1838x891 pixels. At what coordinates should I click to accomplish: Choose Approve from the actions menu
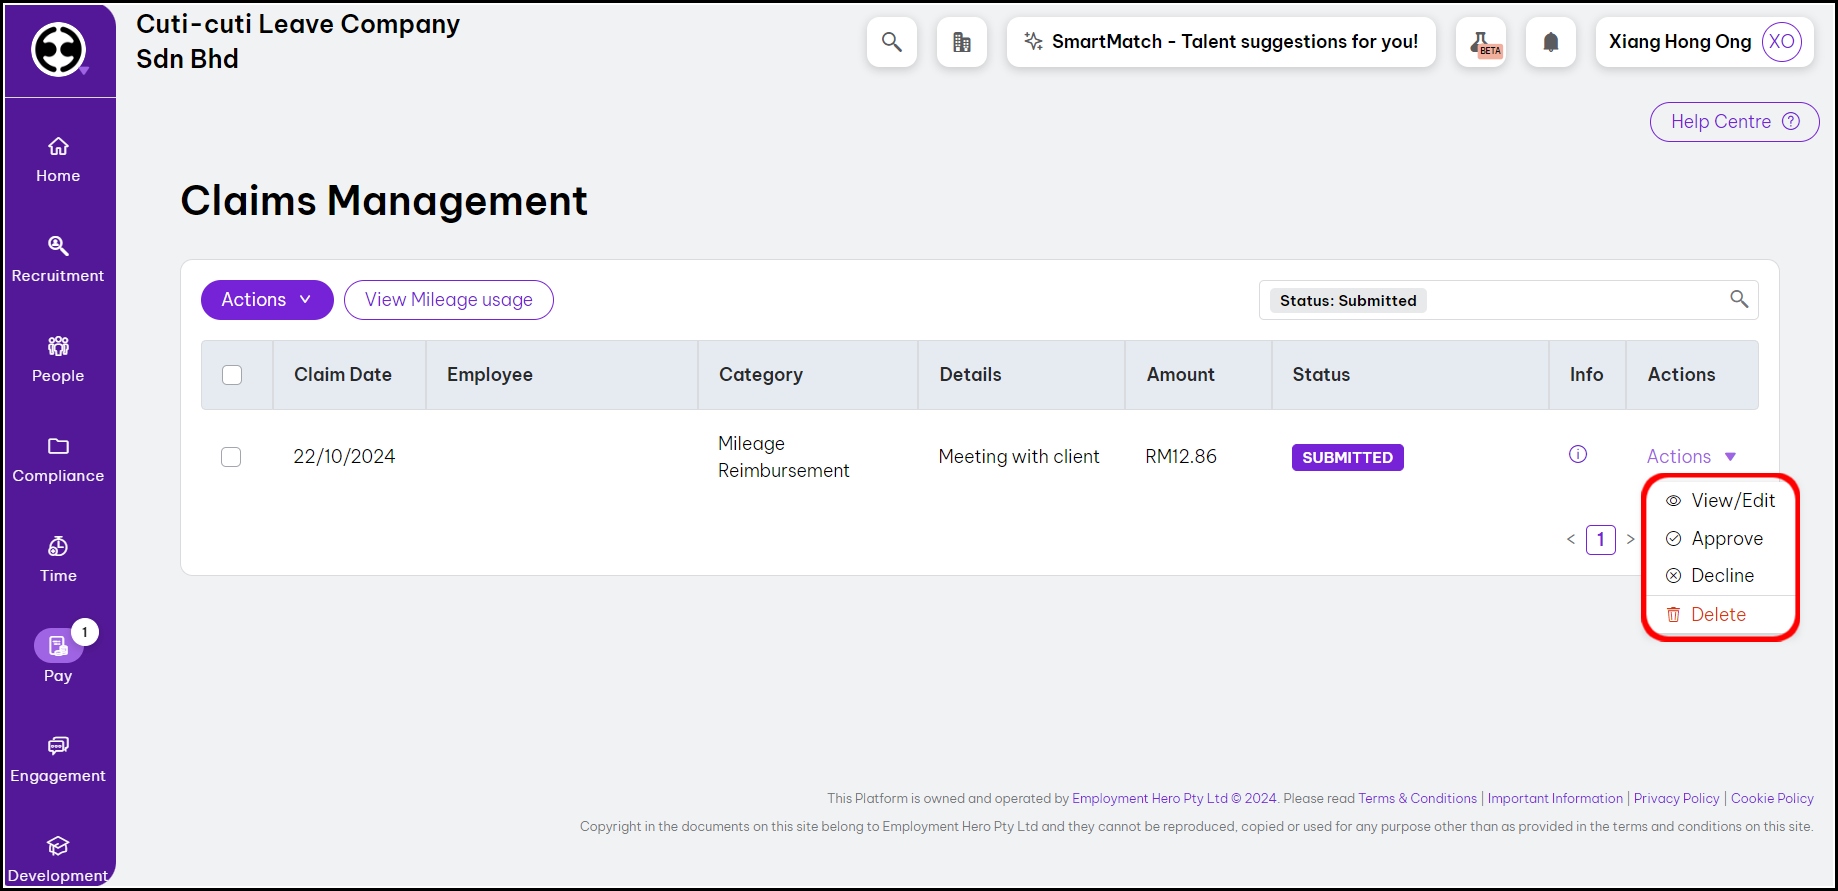(x=1726, y=539)
